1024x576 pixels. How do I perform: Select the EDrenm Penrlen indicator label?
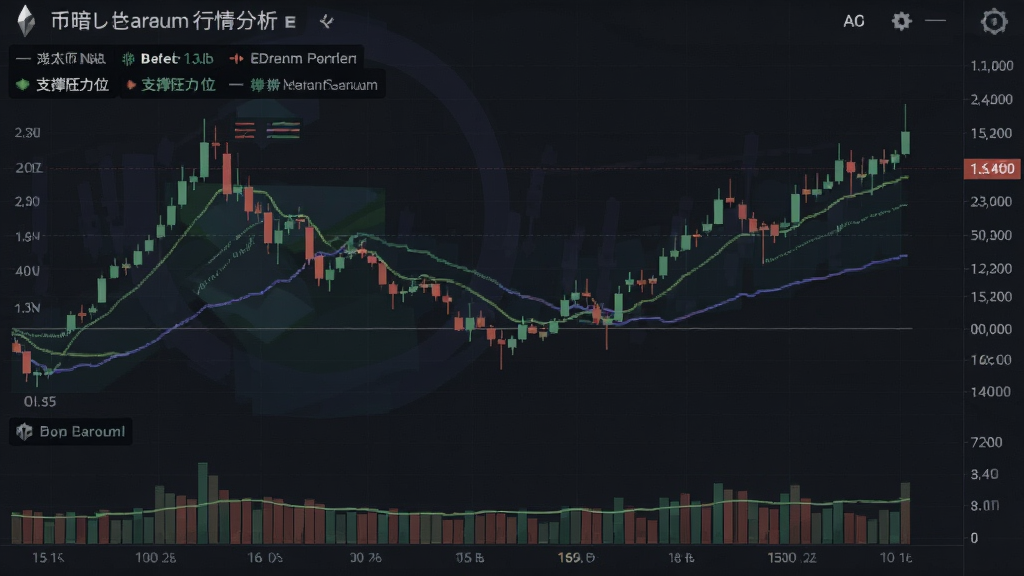tap(303, 59)
